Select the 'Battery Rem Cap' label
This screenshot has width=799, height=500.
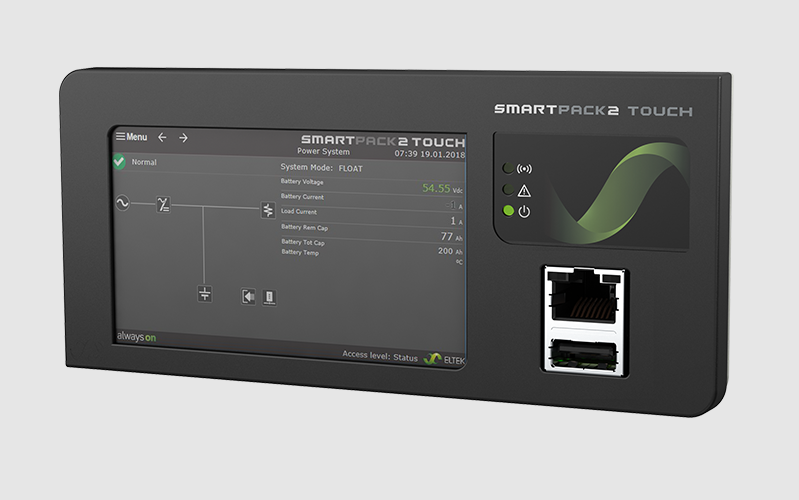tap(304, 227)
